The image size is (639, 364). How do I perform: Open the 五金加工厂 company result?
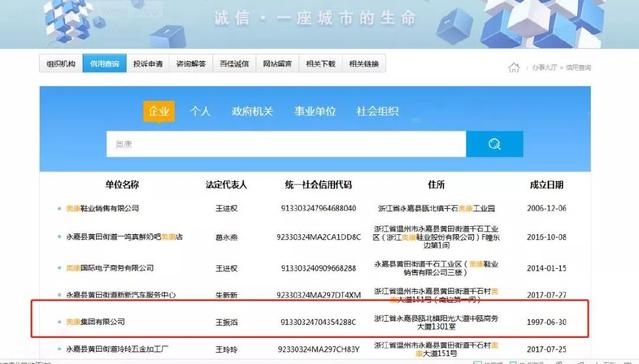[117, 349]
